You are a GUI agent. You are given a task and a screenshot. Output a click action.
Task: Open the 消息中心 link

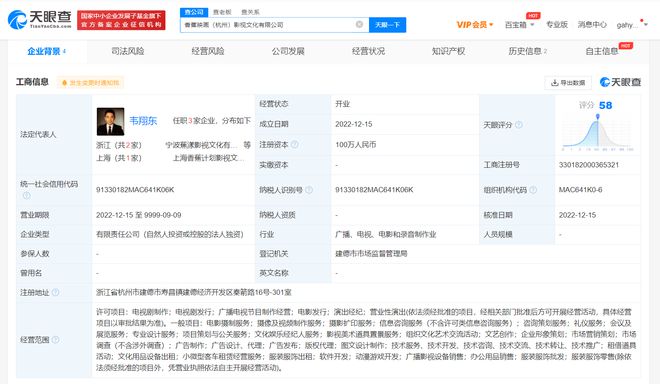pos(592,24)
